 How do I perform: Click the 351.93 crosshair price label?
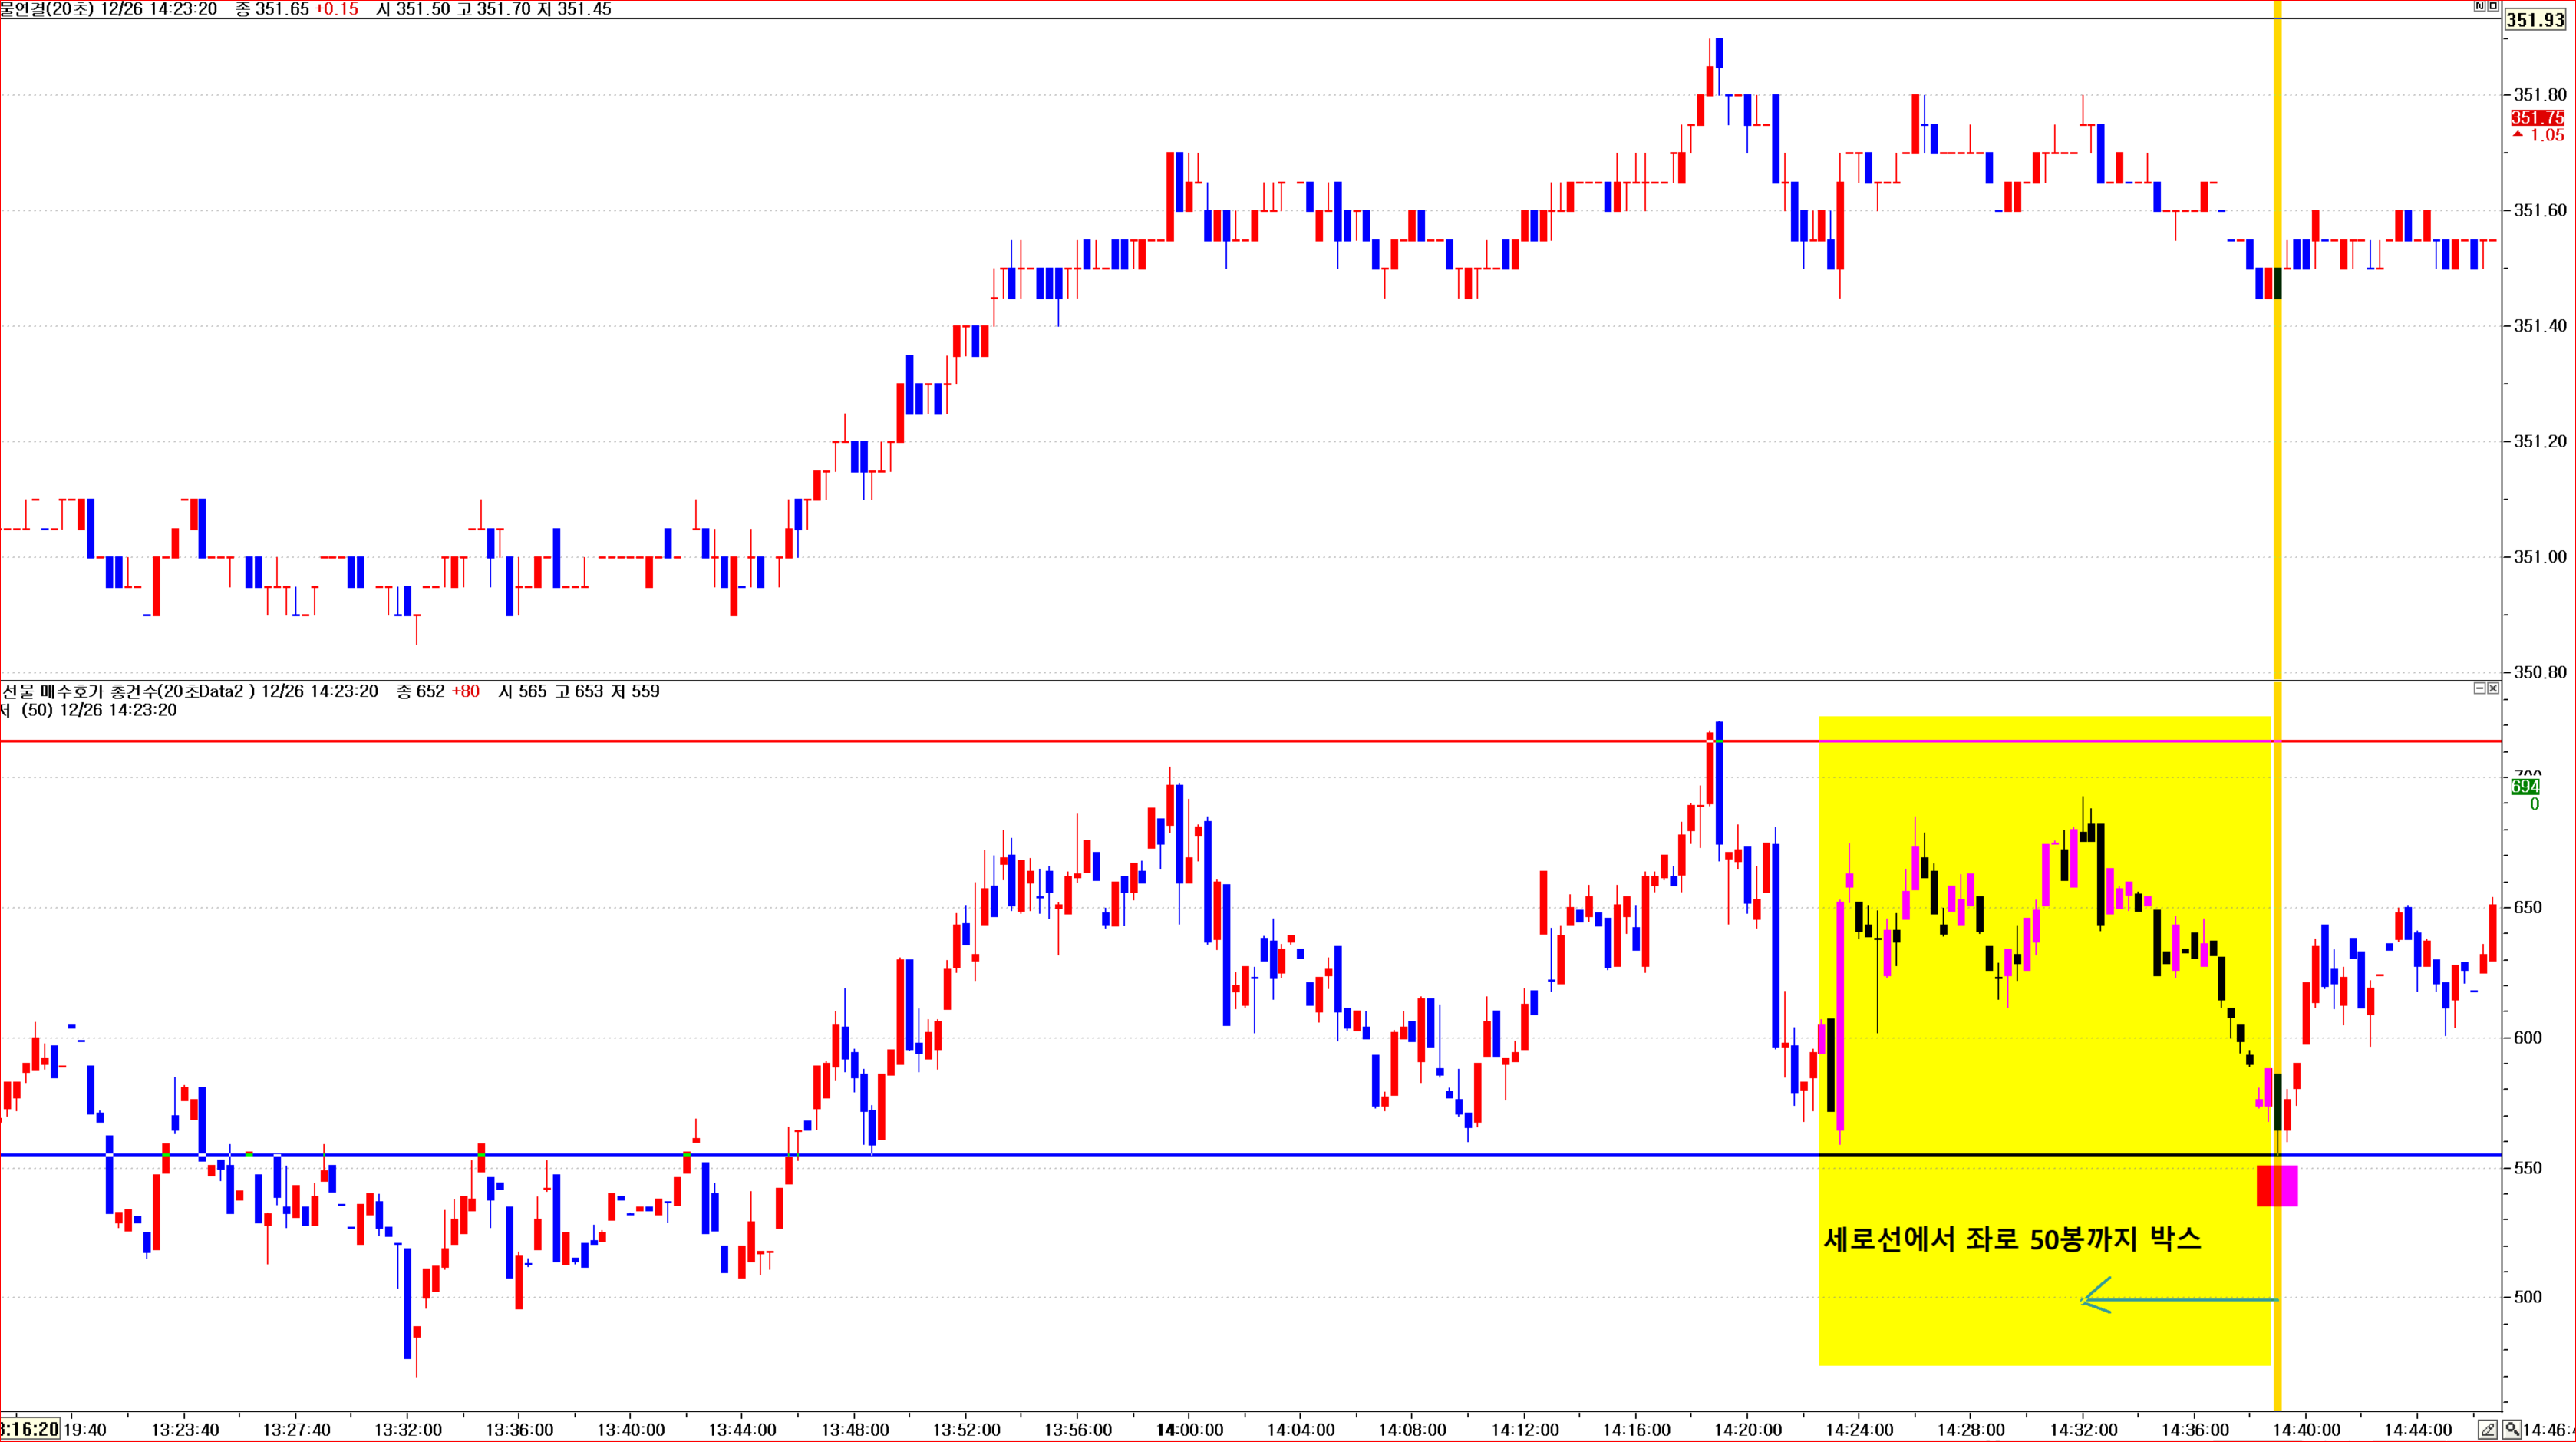2535,20
